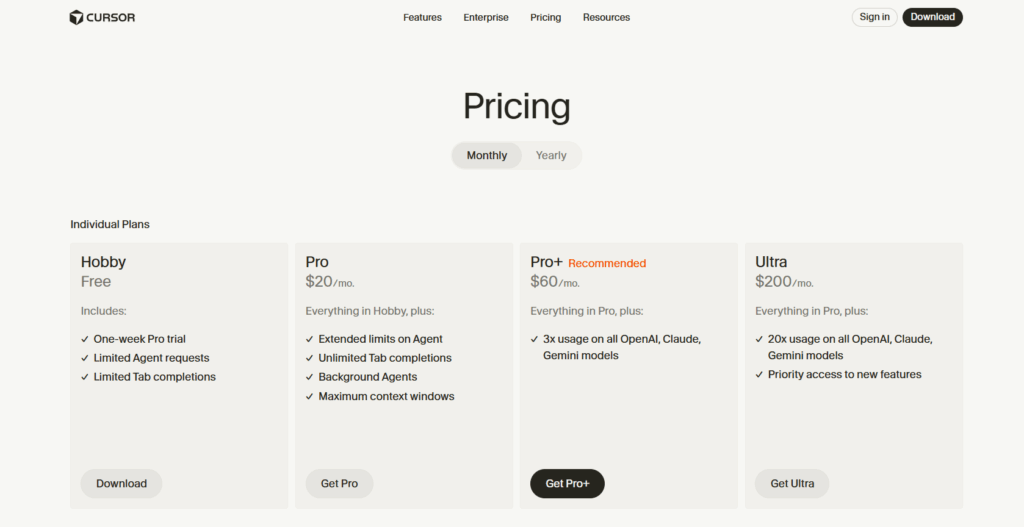Image resolution: width=1024 pixels, height=527 pixels.
Task: Click the Get Pro+ button
Action: pos(567,483)
